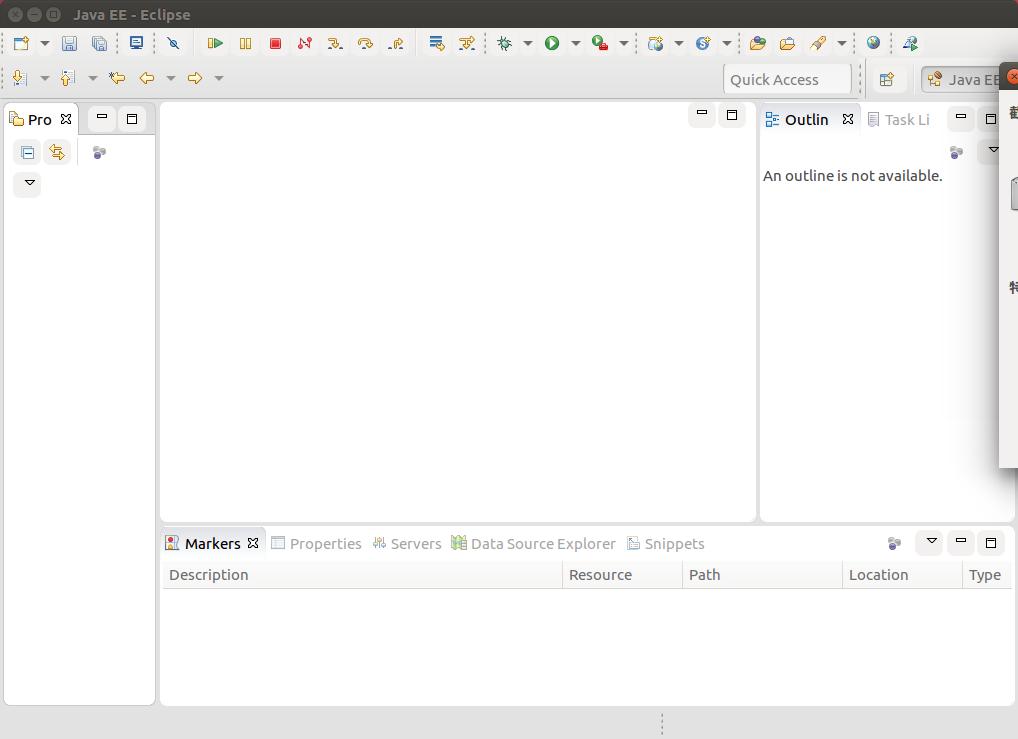
Task: Click the Open Perspective icon
Action: click(x=886, y=80)
